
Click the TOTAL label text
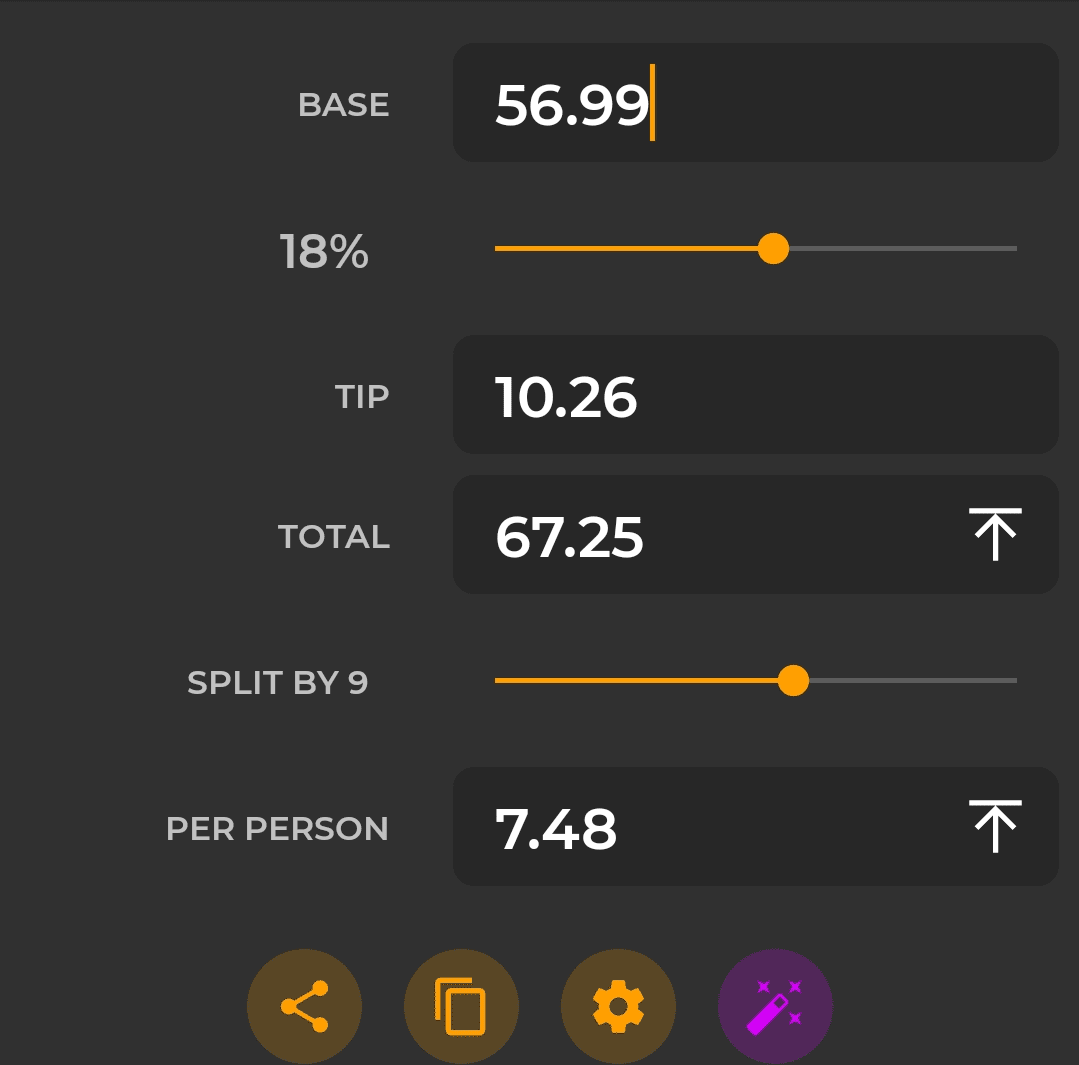tap(334, 537)
